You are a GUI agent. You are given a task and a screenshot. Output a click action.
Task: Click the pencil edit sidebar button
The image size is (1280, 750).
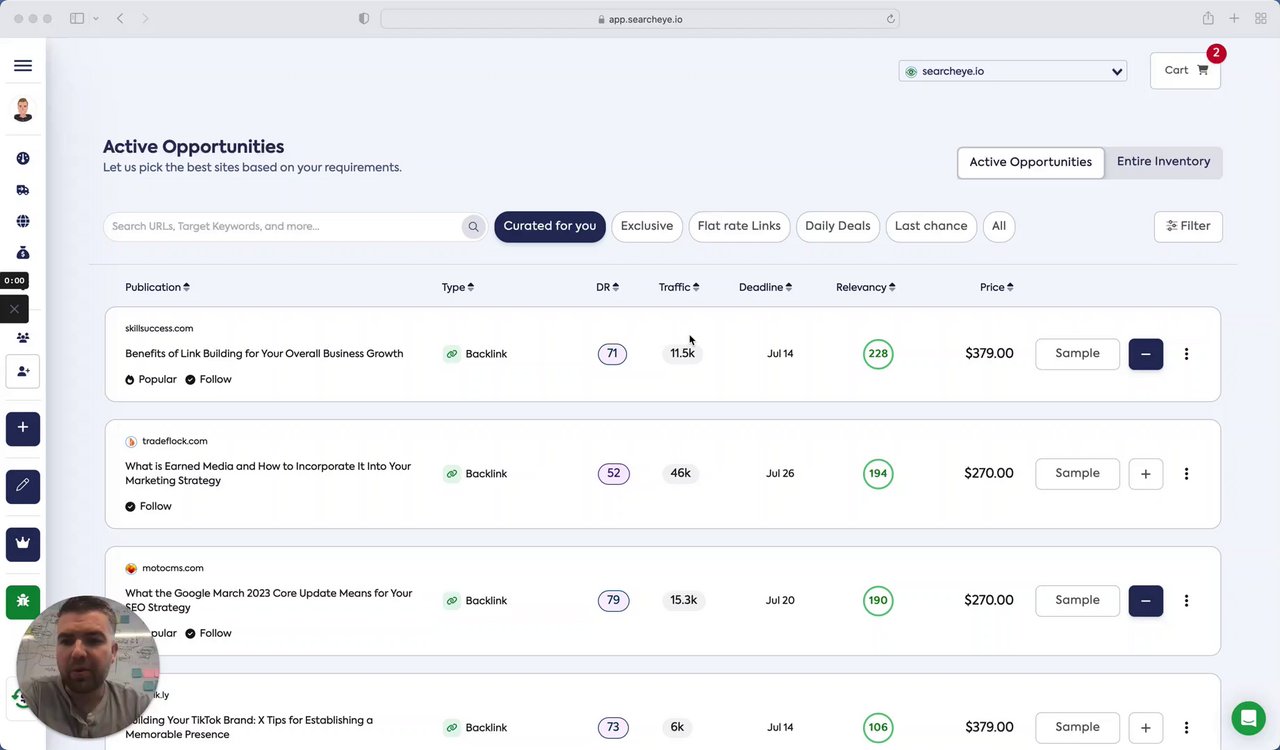23,486
